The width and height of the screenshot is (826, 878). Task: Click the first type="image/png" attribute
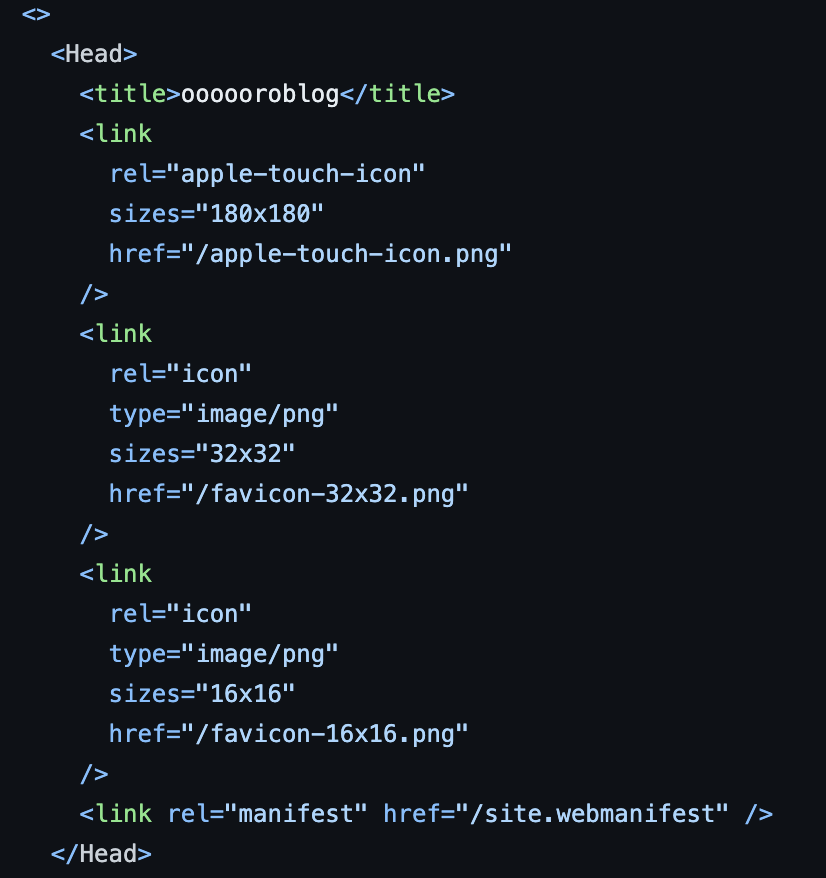click(223, 414)
